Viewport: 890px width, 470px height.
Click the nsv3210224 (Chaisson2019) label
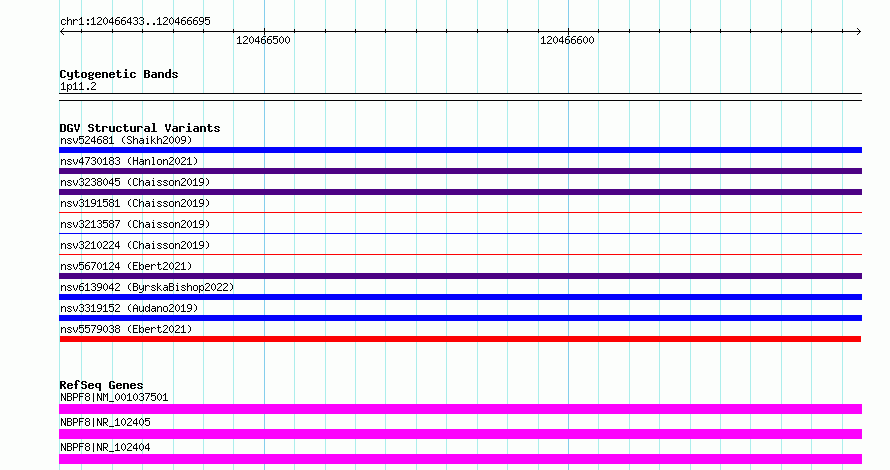pos(135,245)
